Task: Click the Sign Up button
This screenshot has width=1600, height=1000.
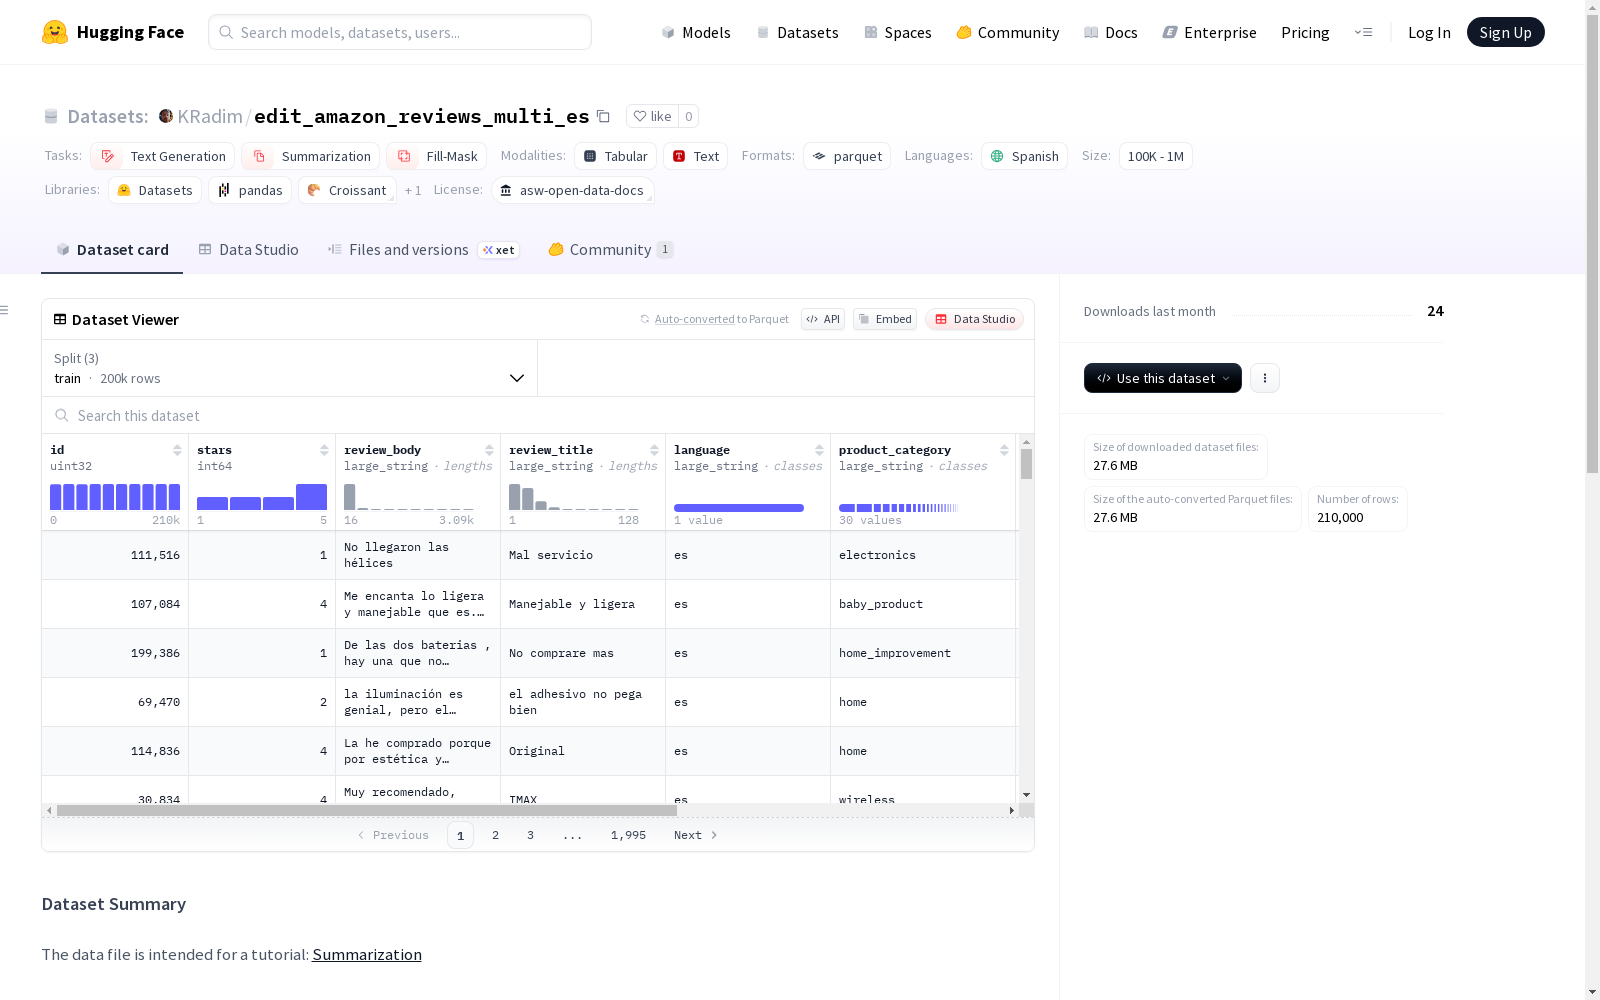Action: 1505,32
